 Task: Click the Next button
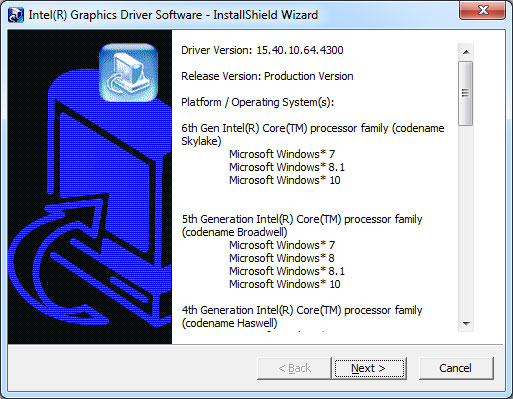[x=369, y=368]
